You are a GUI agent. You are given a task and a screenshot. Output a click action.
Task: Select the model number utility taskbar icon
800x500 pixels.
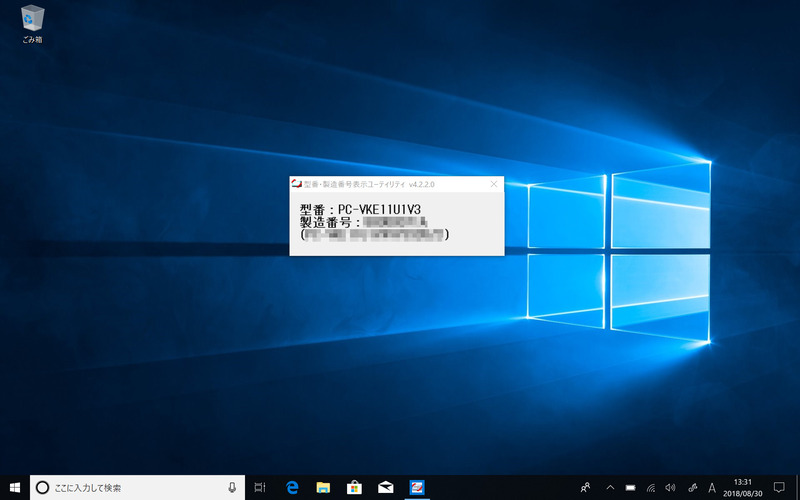coord(417,488)
